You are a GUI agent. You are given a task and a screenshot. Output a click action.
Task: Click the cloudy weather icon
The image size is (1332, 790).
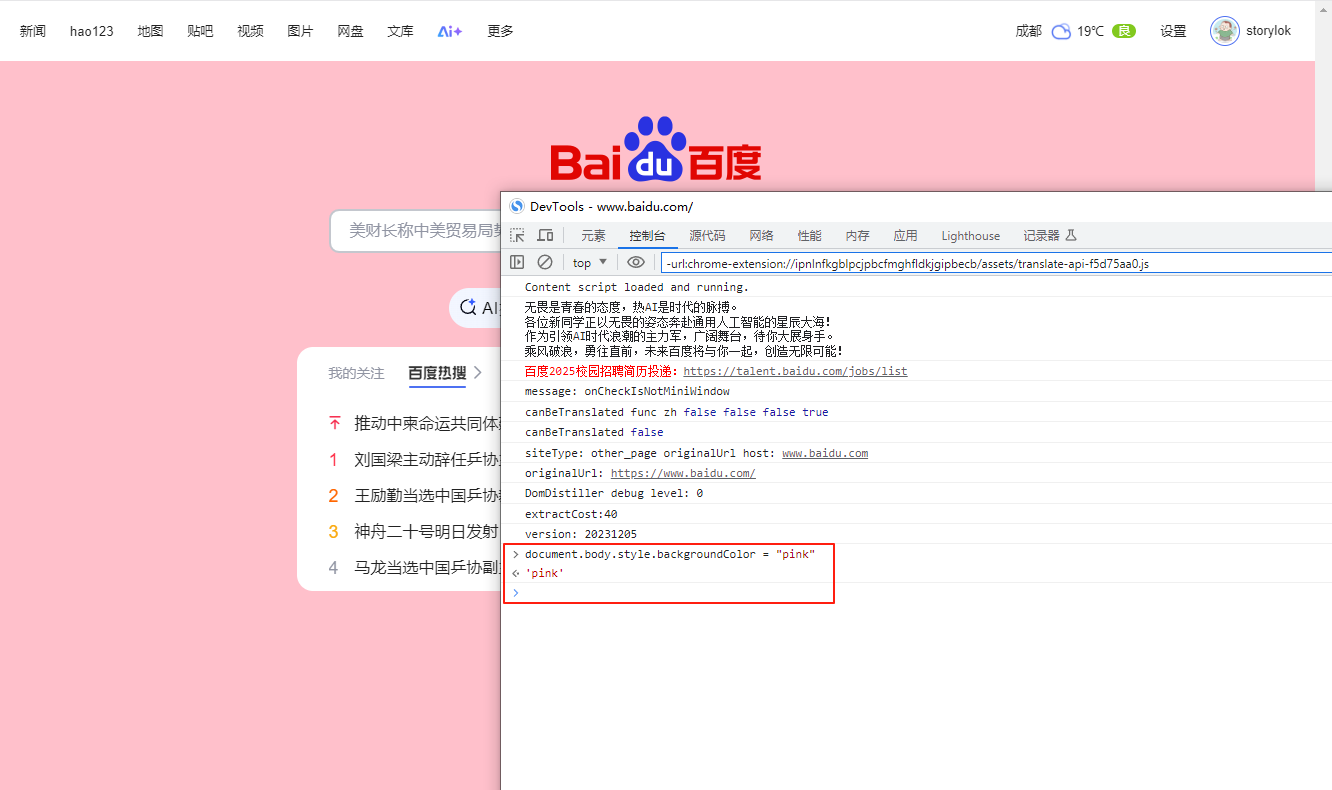pos(1061,31)
